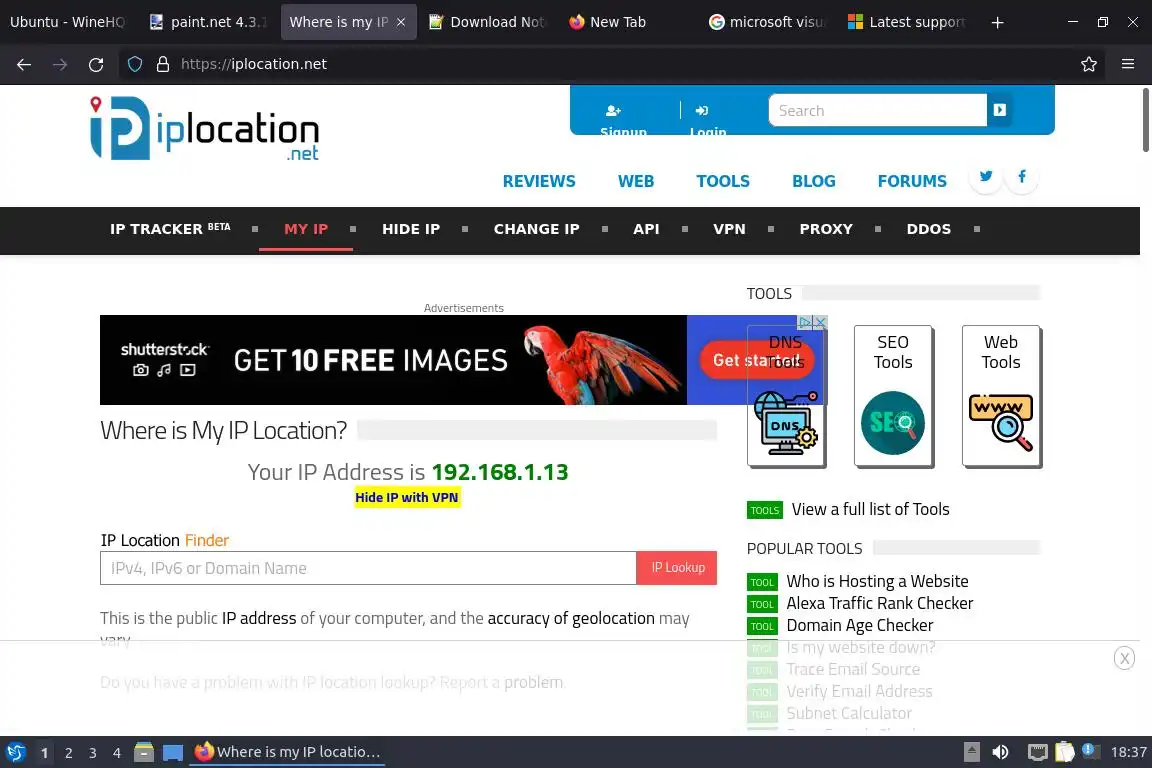Viewport: 1152px width, 768px height.
Task: Open the WEB menu
Action: click(x=636, y=182)
